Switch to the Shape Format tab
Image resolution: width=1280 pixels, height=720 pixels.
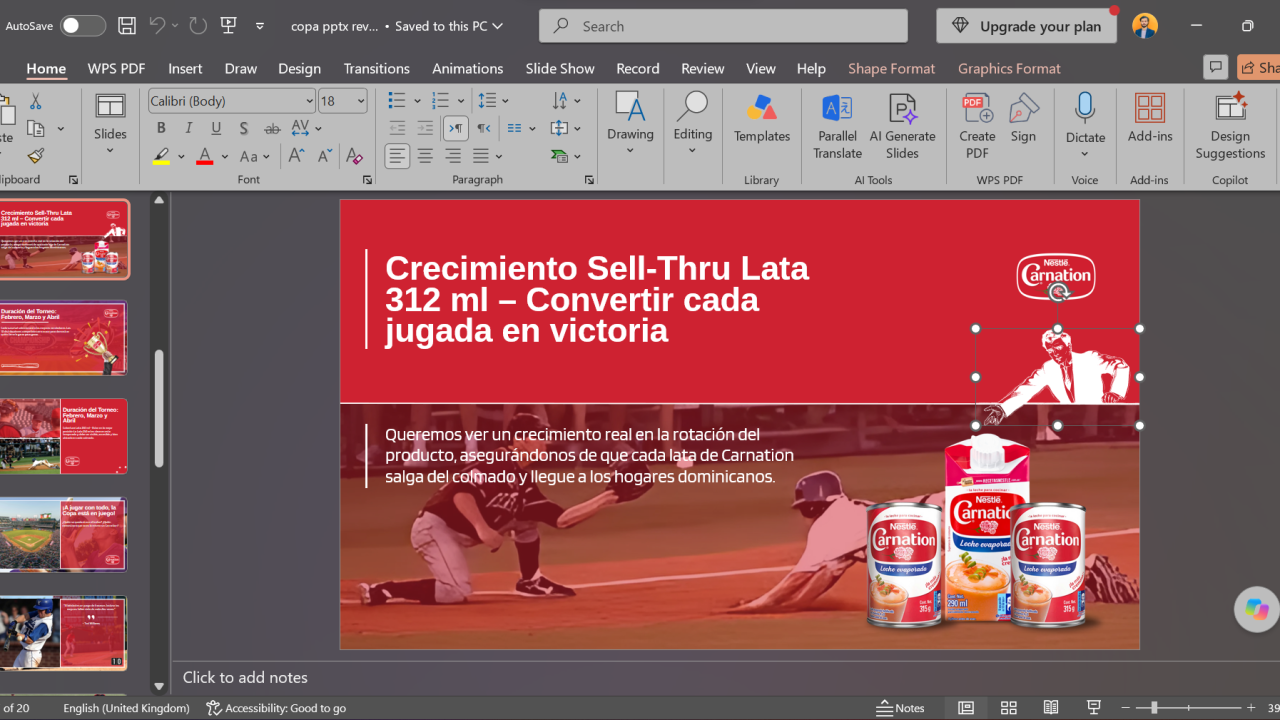point(891,68)
